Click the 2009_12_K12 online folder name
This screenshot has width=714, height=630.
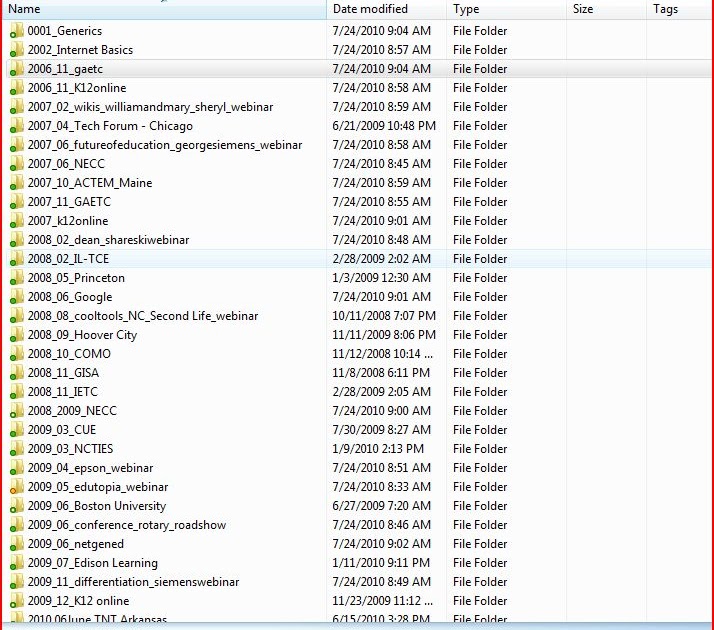coord(78,601)
